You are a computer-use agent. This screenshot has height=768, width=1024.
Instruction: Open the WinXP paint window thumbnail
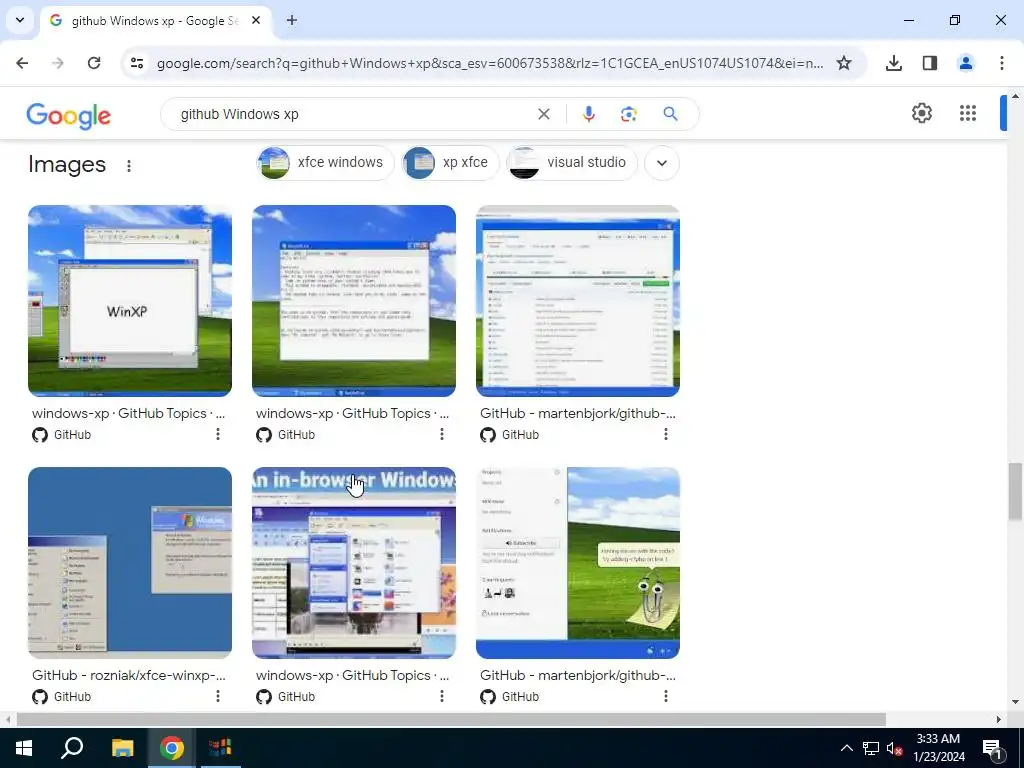click(x=130, y=300)
